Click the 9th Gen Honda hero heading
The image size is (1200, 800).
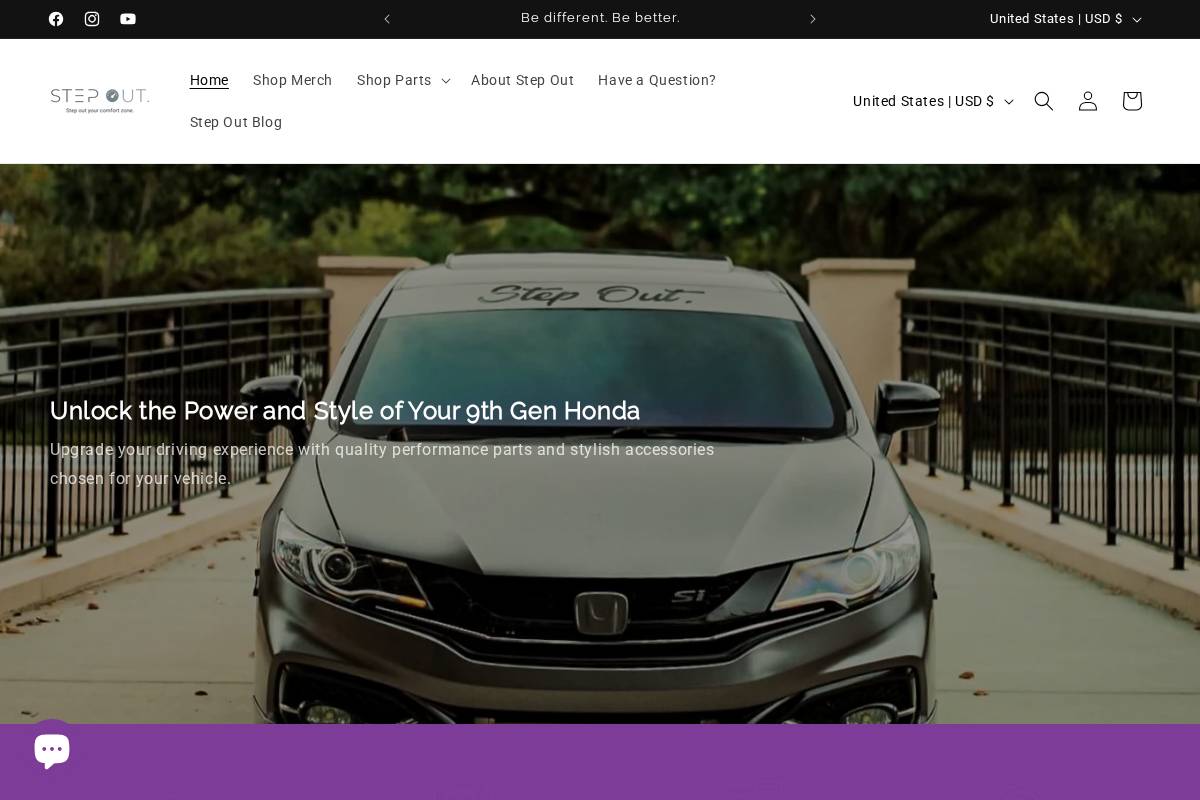click(345, 411)
